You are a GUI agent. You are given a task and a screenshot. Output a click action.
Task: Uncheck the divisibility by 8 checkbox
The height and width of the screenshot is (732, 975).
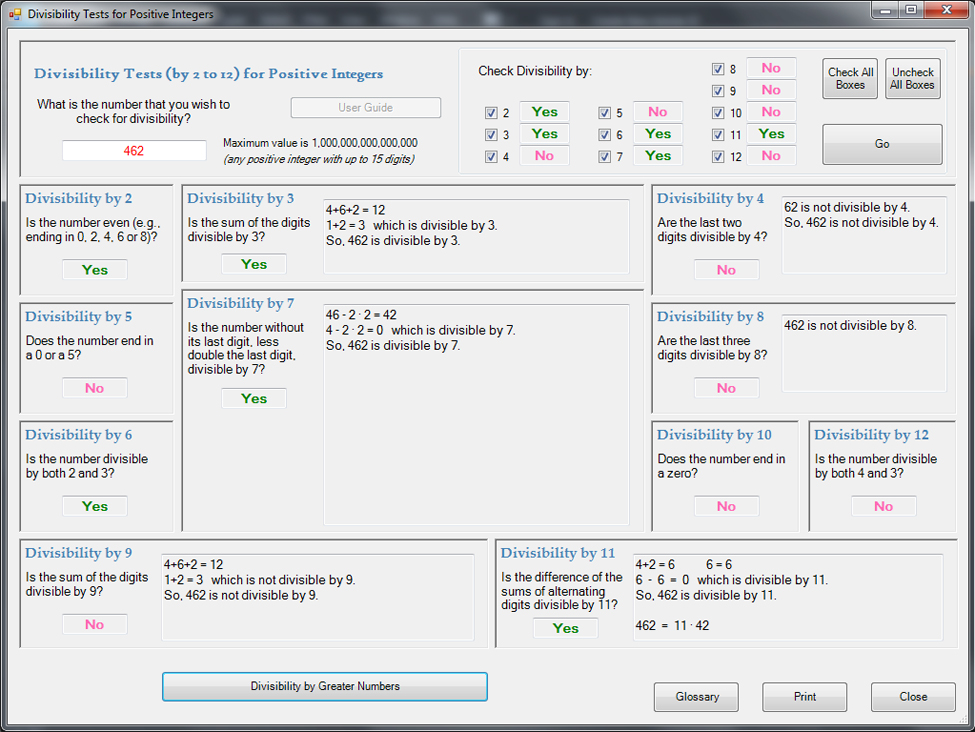click(718, 69)
